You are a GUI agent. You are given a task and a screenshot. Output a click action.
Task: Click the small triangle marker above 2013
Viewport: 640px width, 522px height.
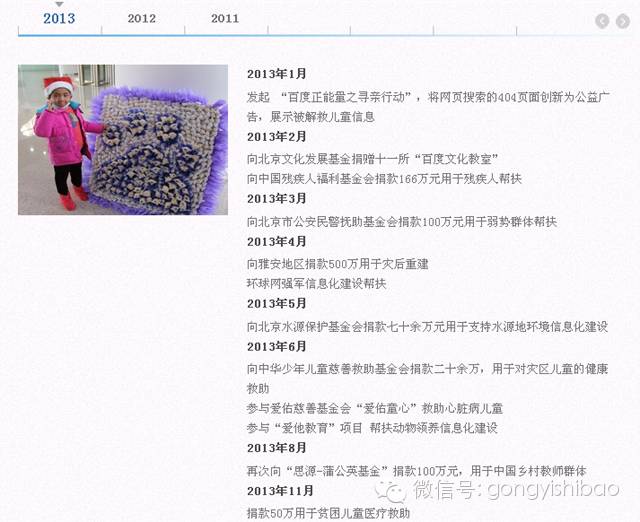(x=60, y=4)
